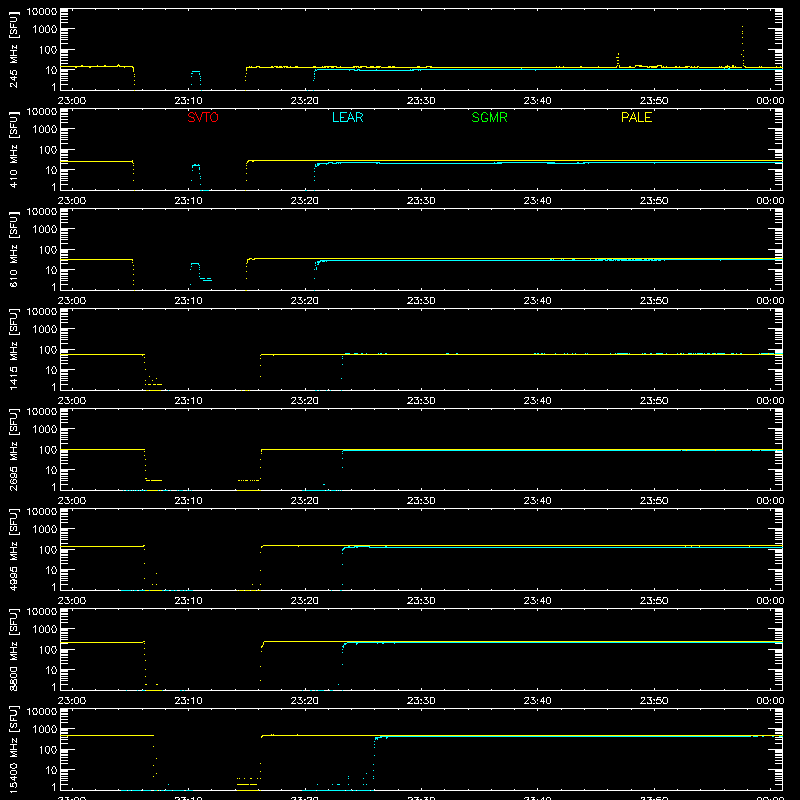Click the 2695 MHz [SFU] axis title
The height and width of the screenshot is (800, 800).
coord(14,449)
